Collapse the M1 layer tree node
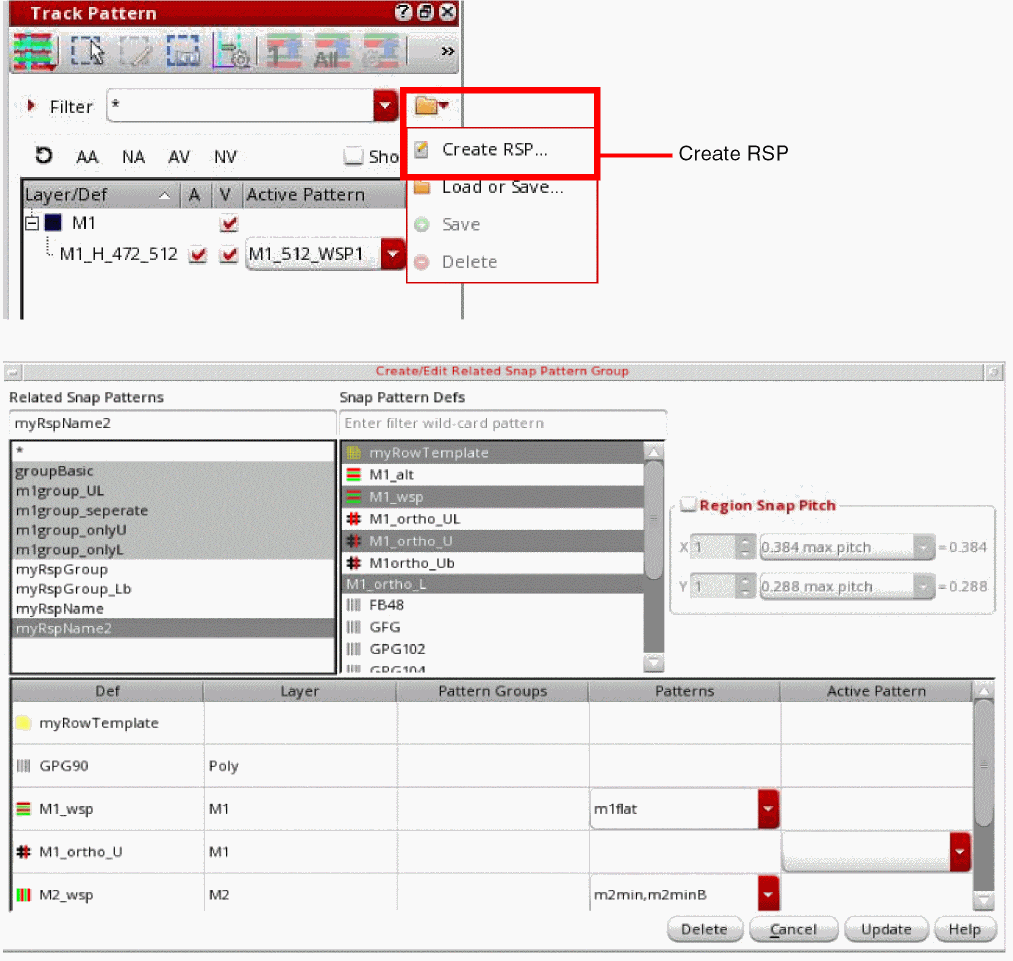The image size is (1013, 961). pyautogui.click(x=31, y=224)
